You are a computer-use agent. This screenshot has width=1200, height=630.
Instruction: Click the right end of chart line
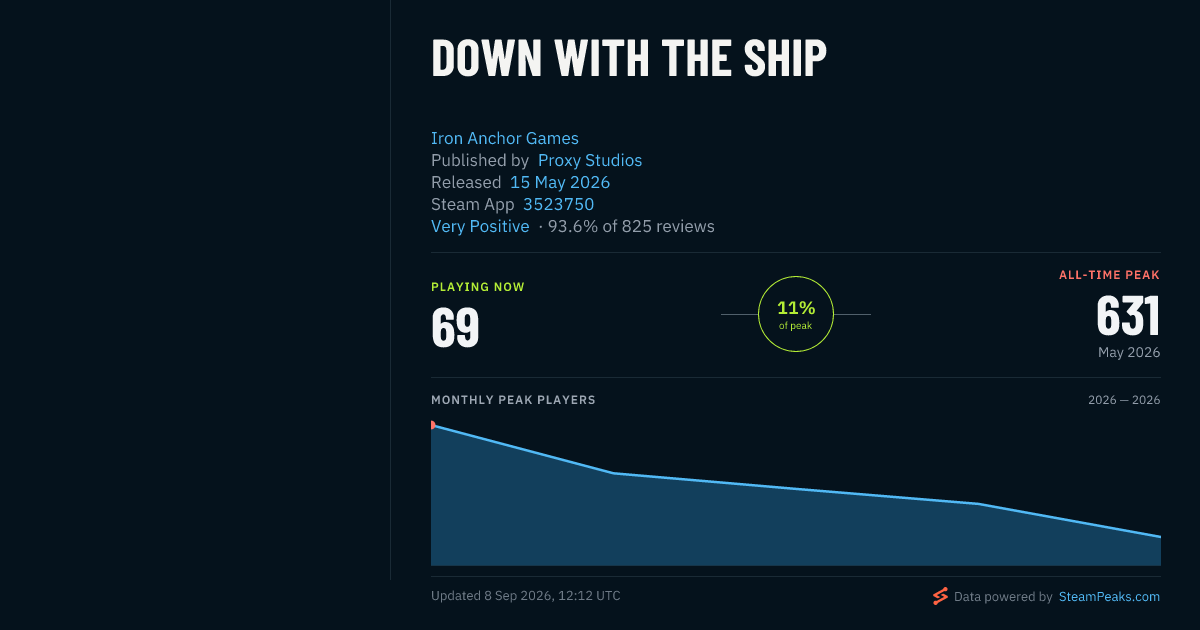(1159, 537)
